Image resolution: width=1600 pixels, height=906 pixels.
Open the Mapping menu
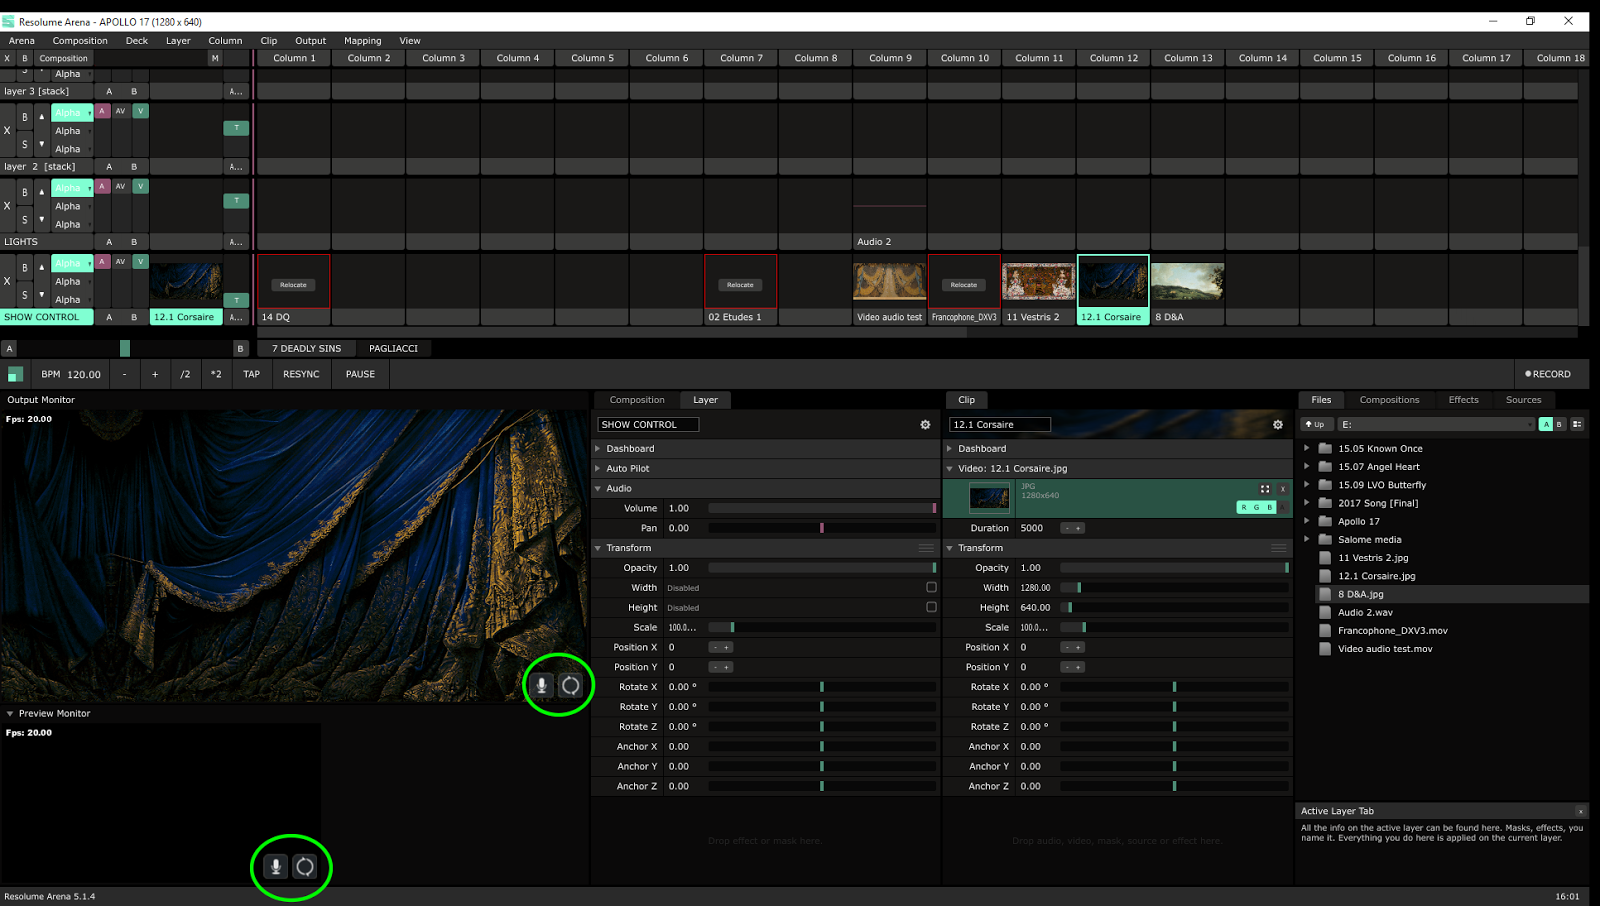362,41
